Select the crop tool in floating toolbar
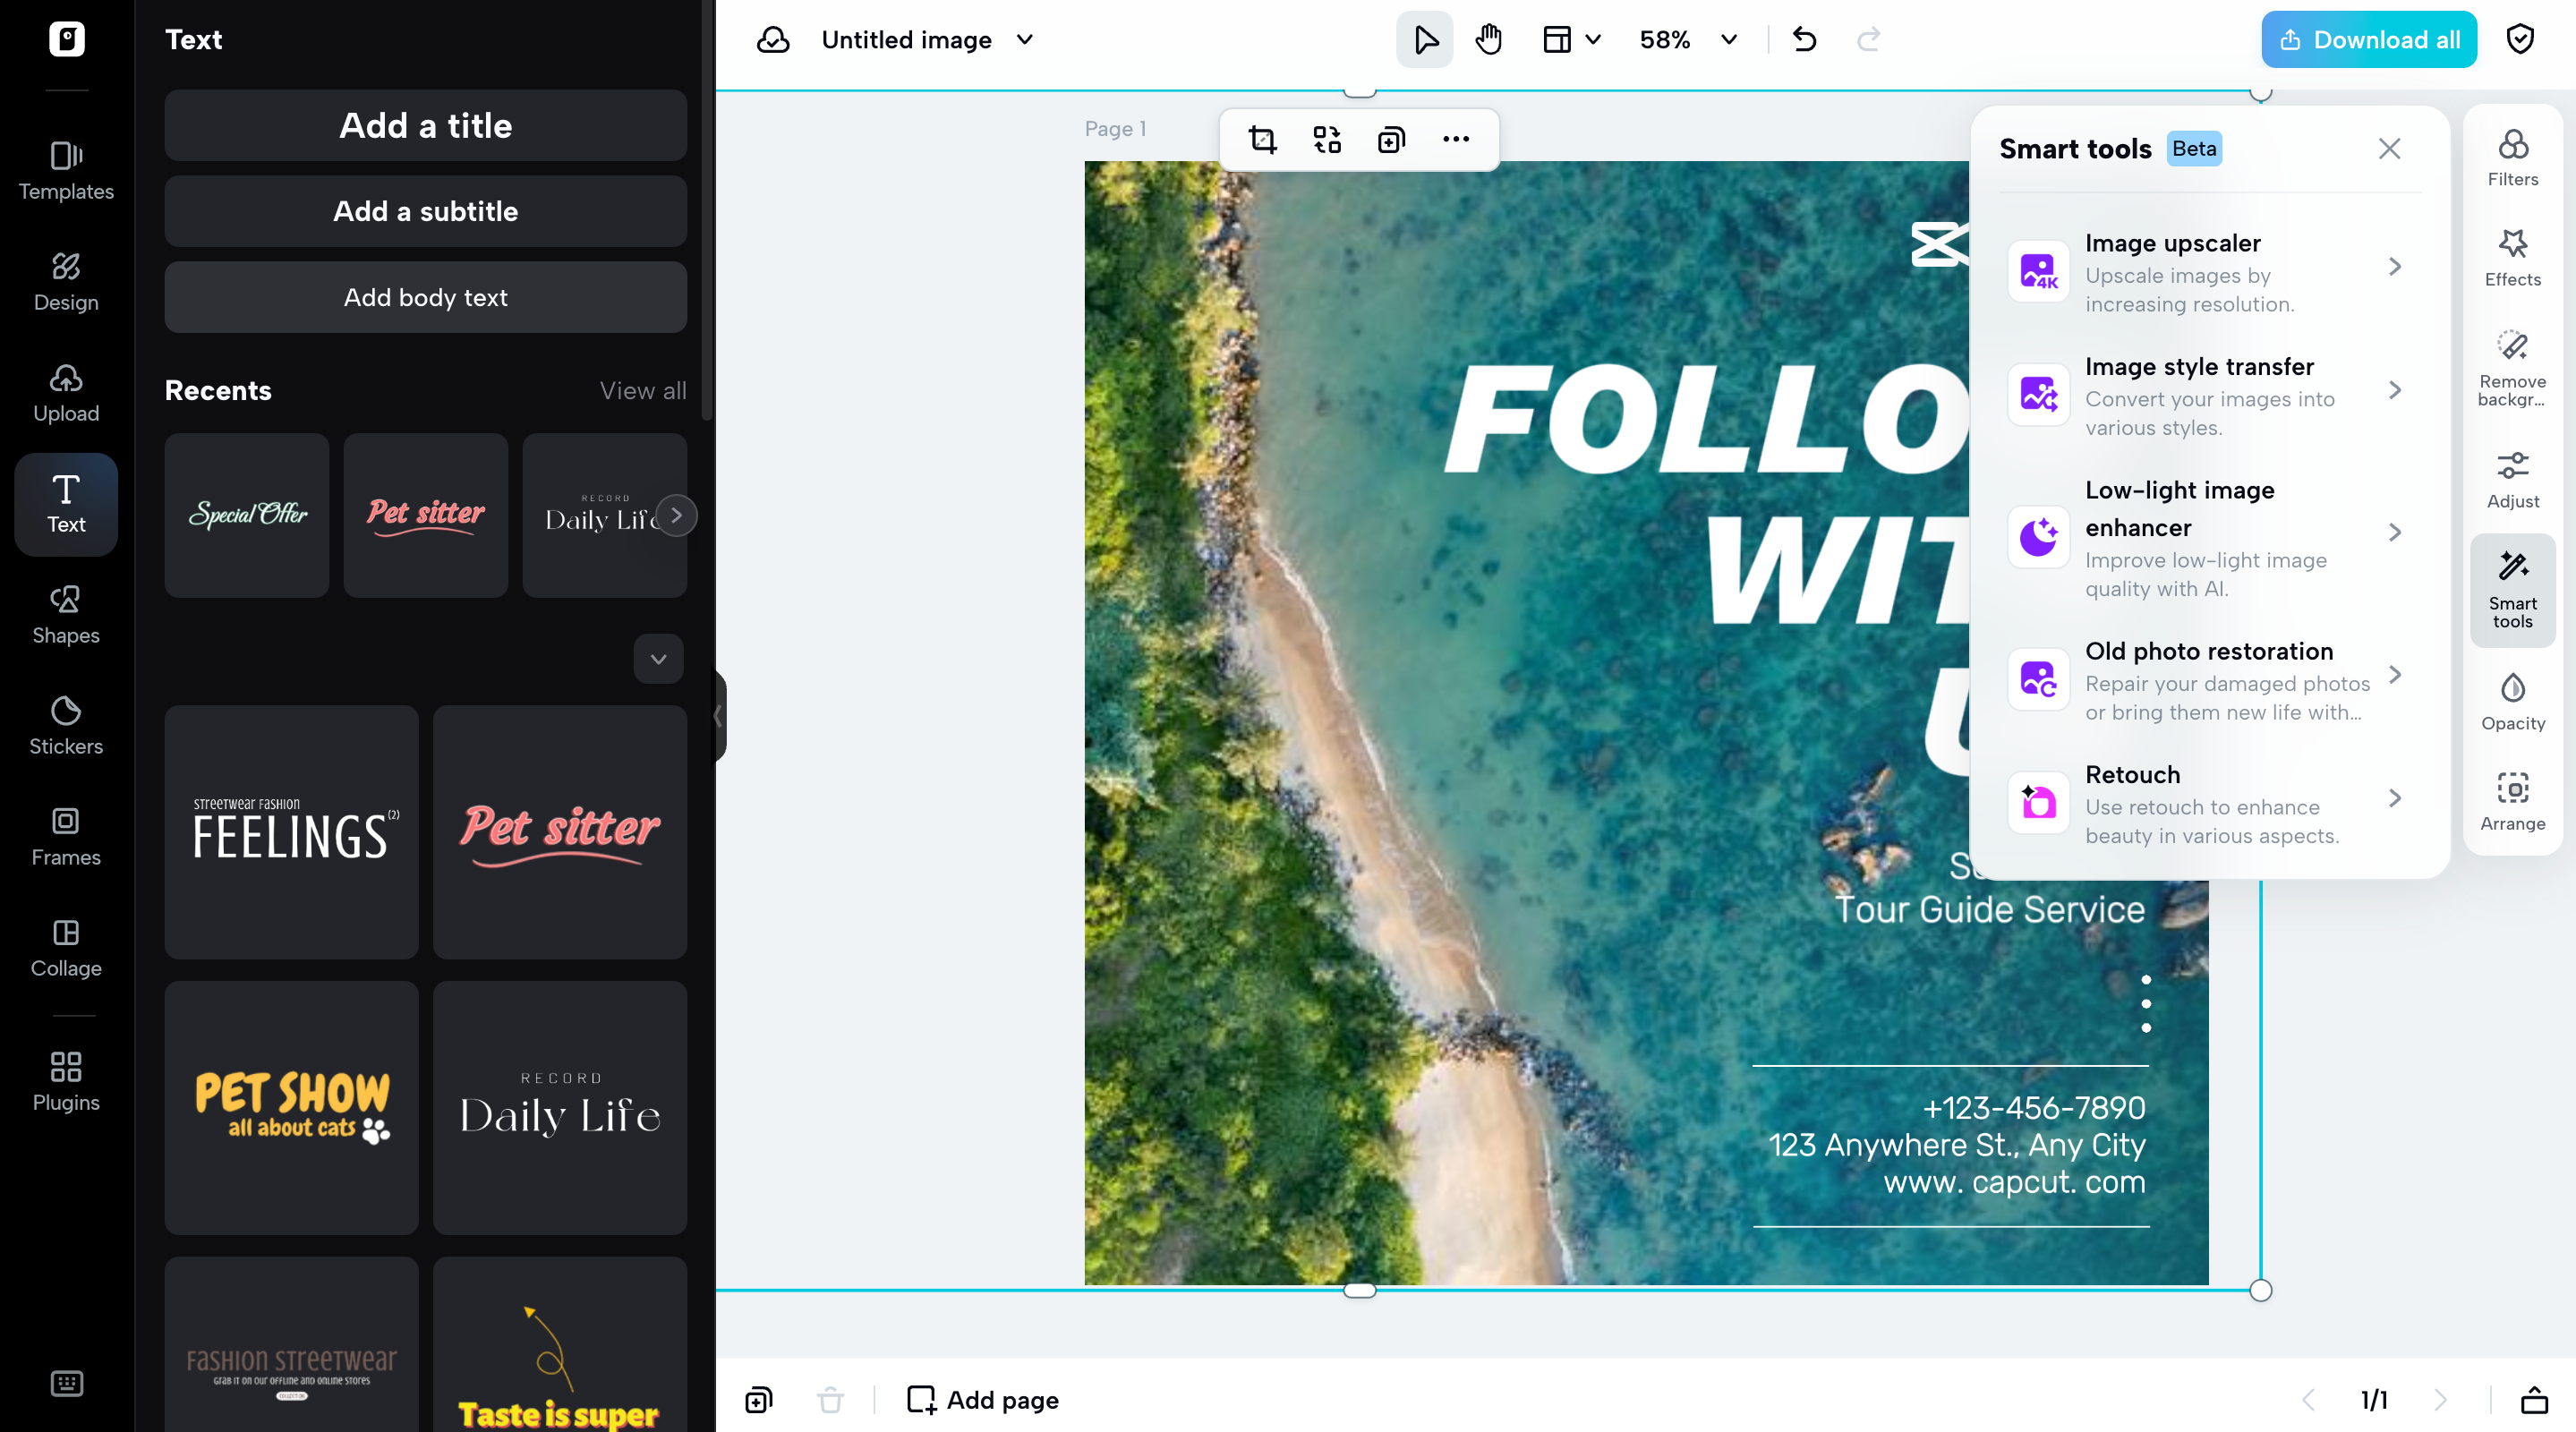 (1263, 139)
